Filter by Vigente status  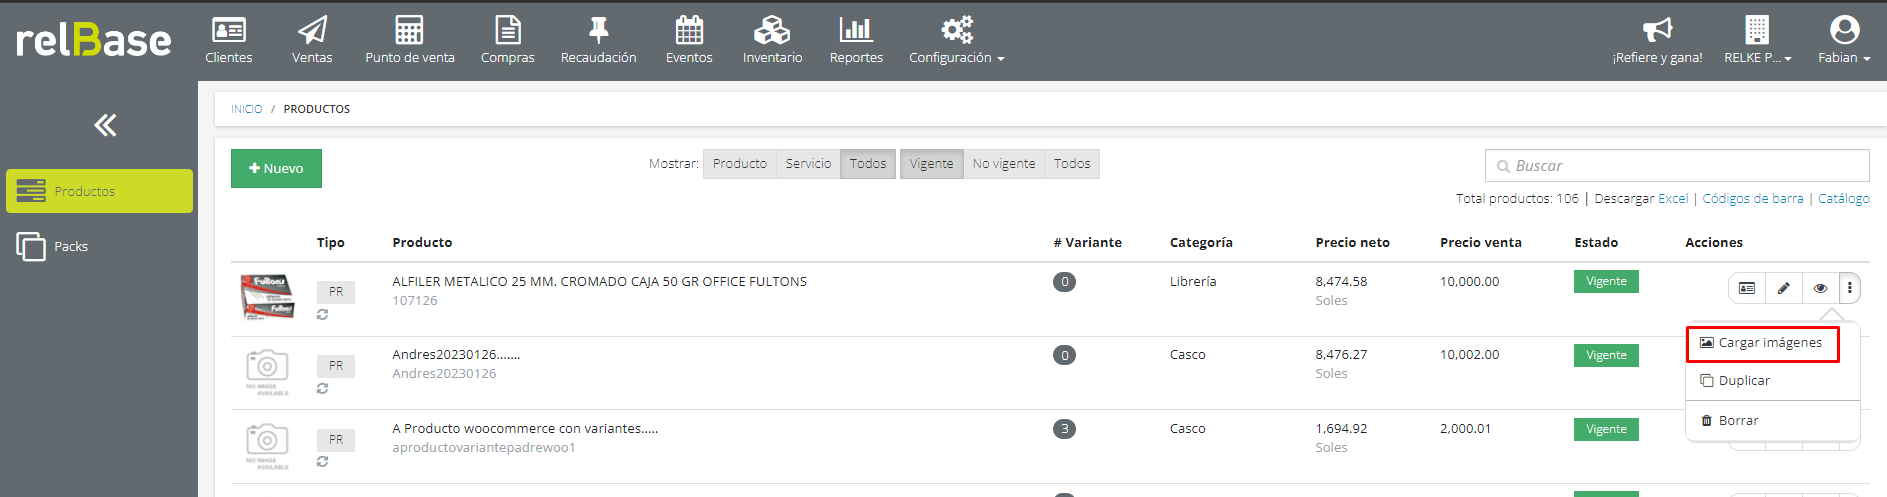[x=931, y=164]
